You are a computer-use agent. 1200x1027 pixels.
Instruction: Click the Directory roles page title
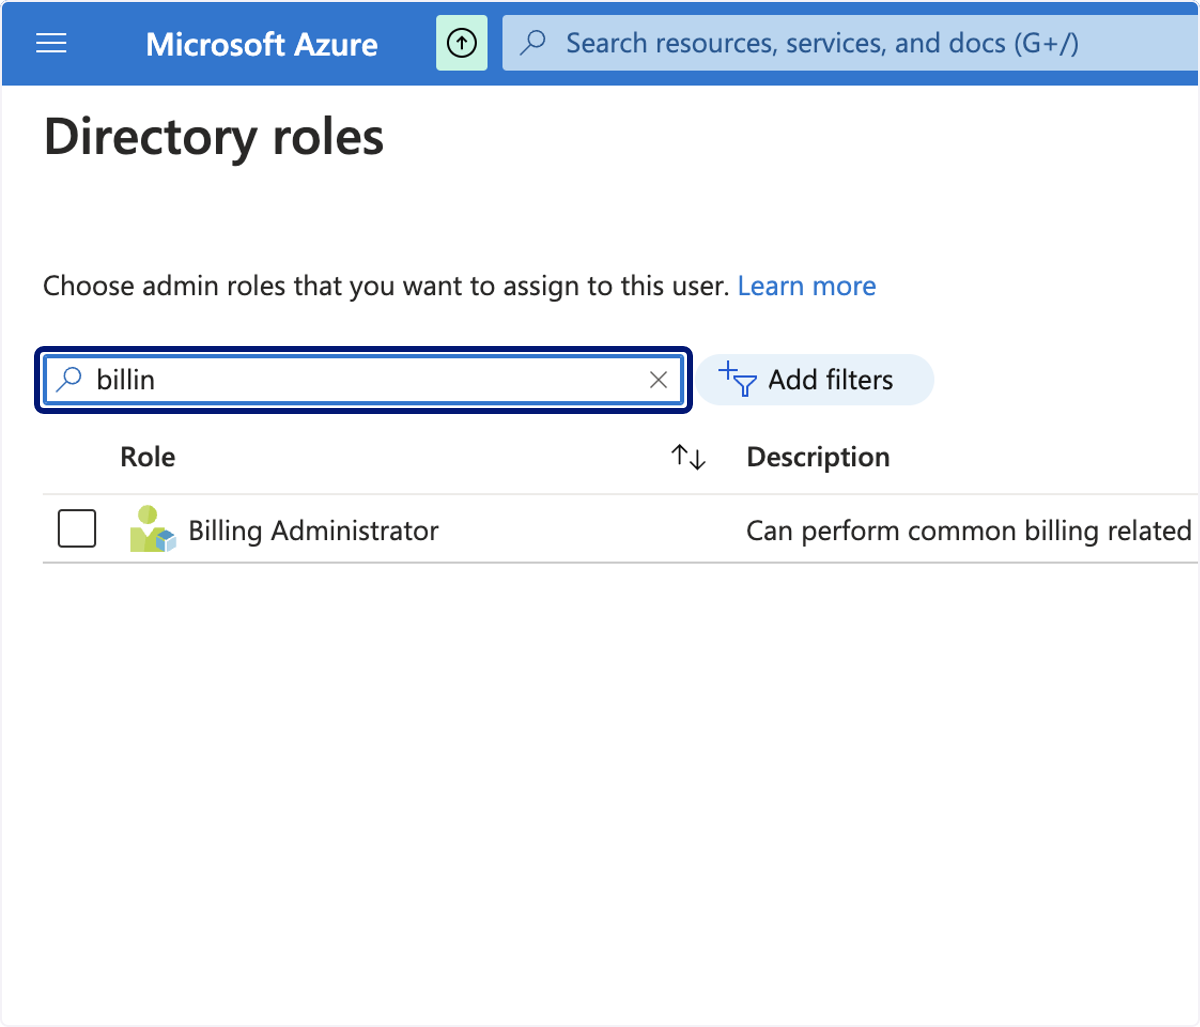pos(214,137)
